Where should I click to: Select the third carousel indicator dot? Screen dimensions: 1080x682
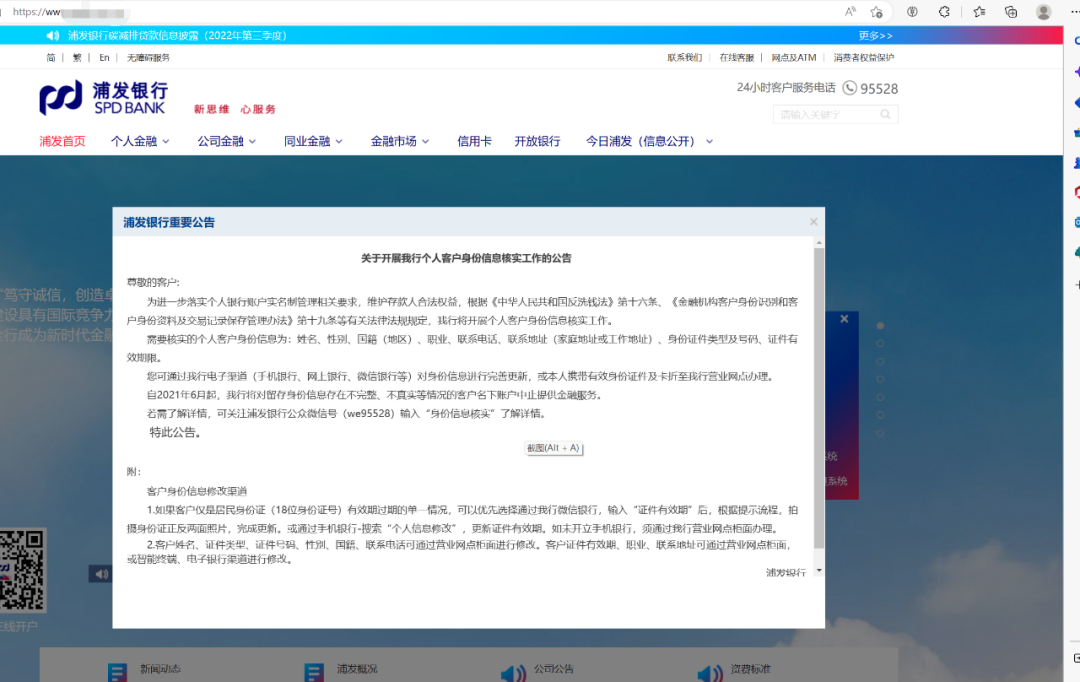(x=880, y=361)
